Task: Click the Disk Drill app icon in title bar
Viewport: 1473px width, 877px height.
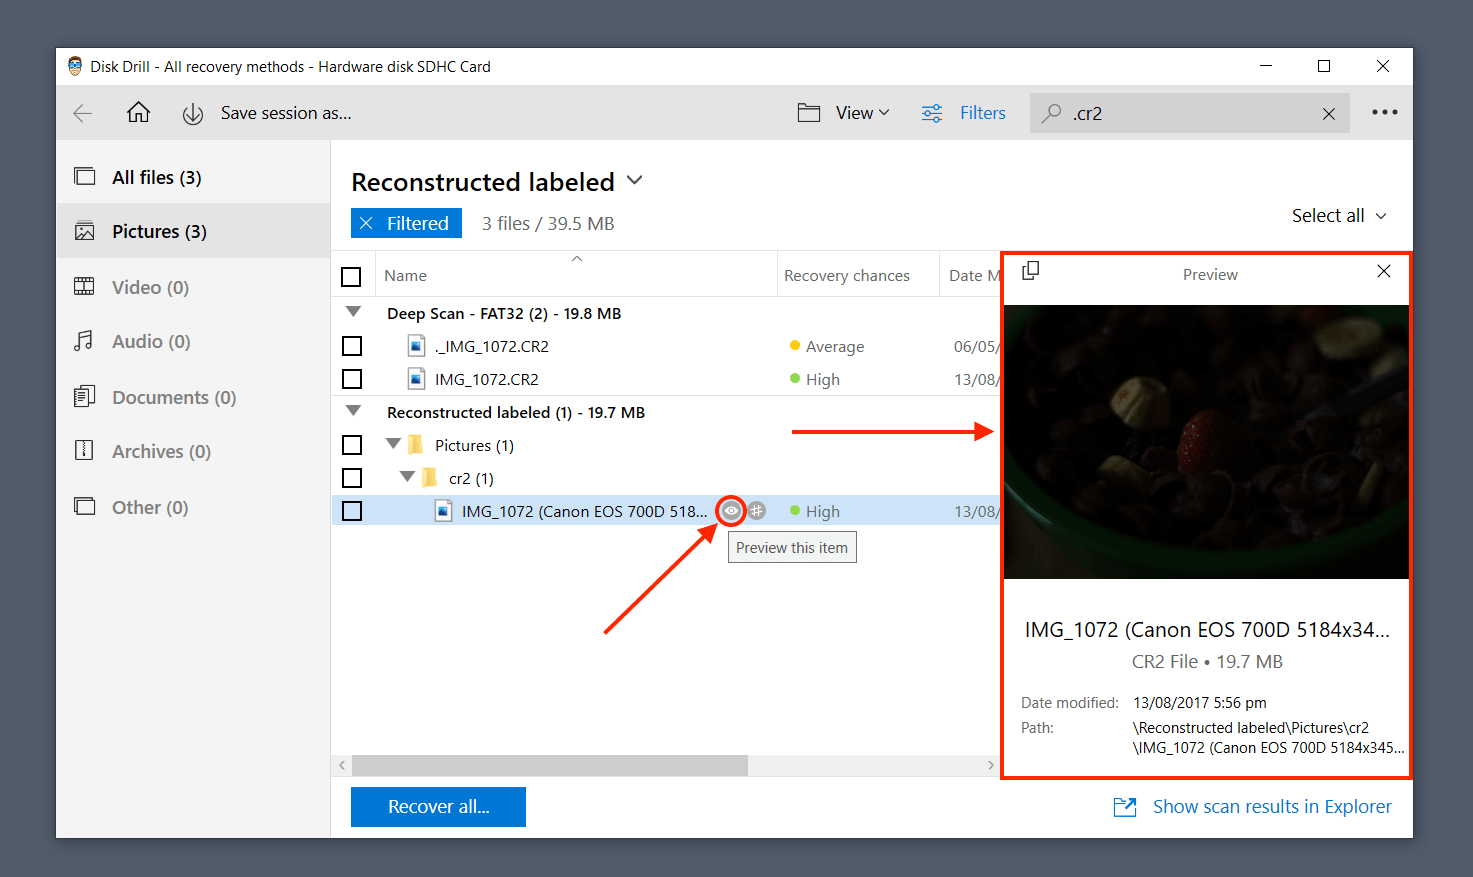Action: [75, 66]
